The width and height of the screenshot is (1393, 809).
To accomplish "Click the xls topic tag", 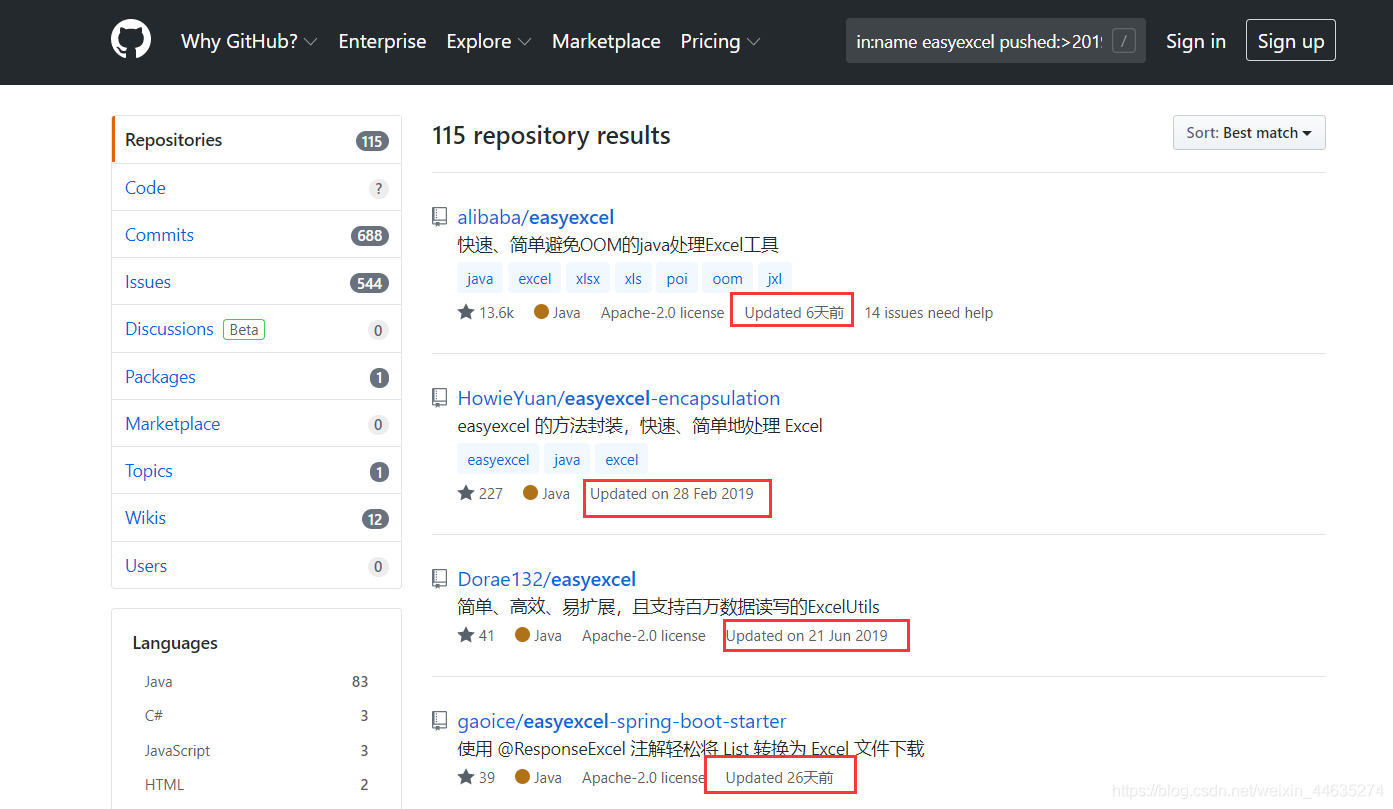I will 633,279.
